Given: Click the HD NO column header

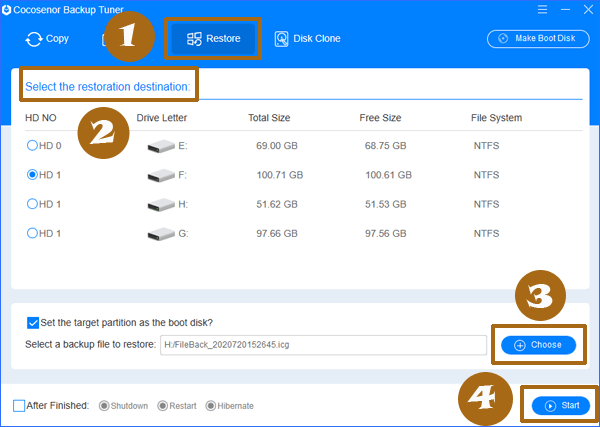Looking at the screenshot, I should (x=41, y=118).
